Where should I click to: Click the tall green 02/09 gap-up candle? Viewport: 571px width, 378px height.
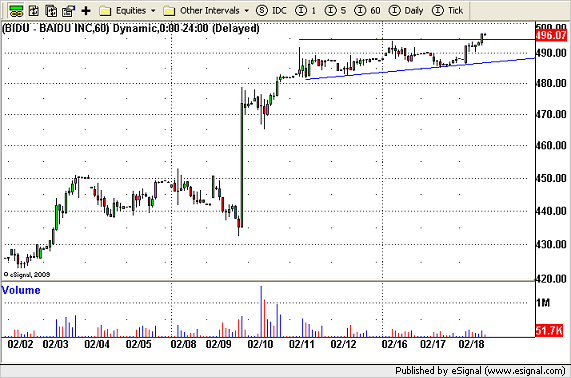pos(242,164)
